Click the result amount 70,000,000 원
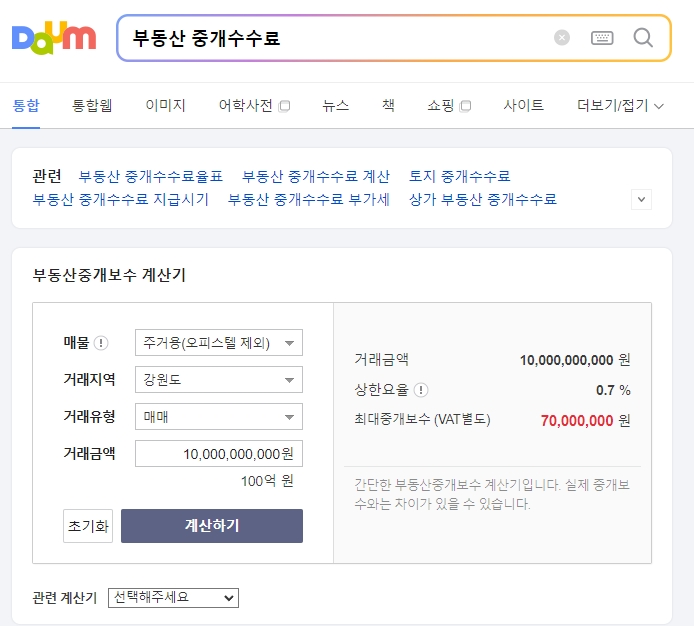 pos(586,420)
